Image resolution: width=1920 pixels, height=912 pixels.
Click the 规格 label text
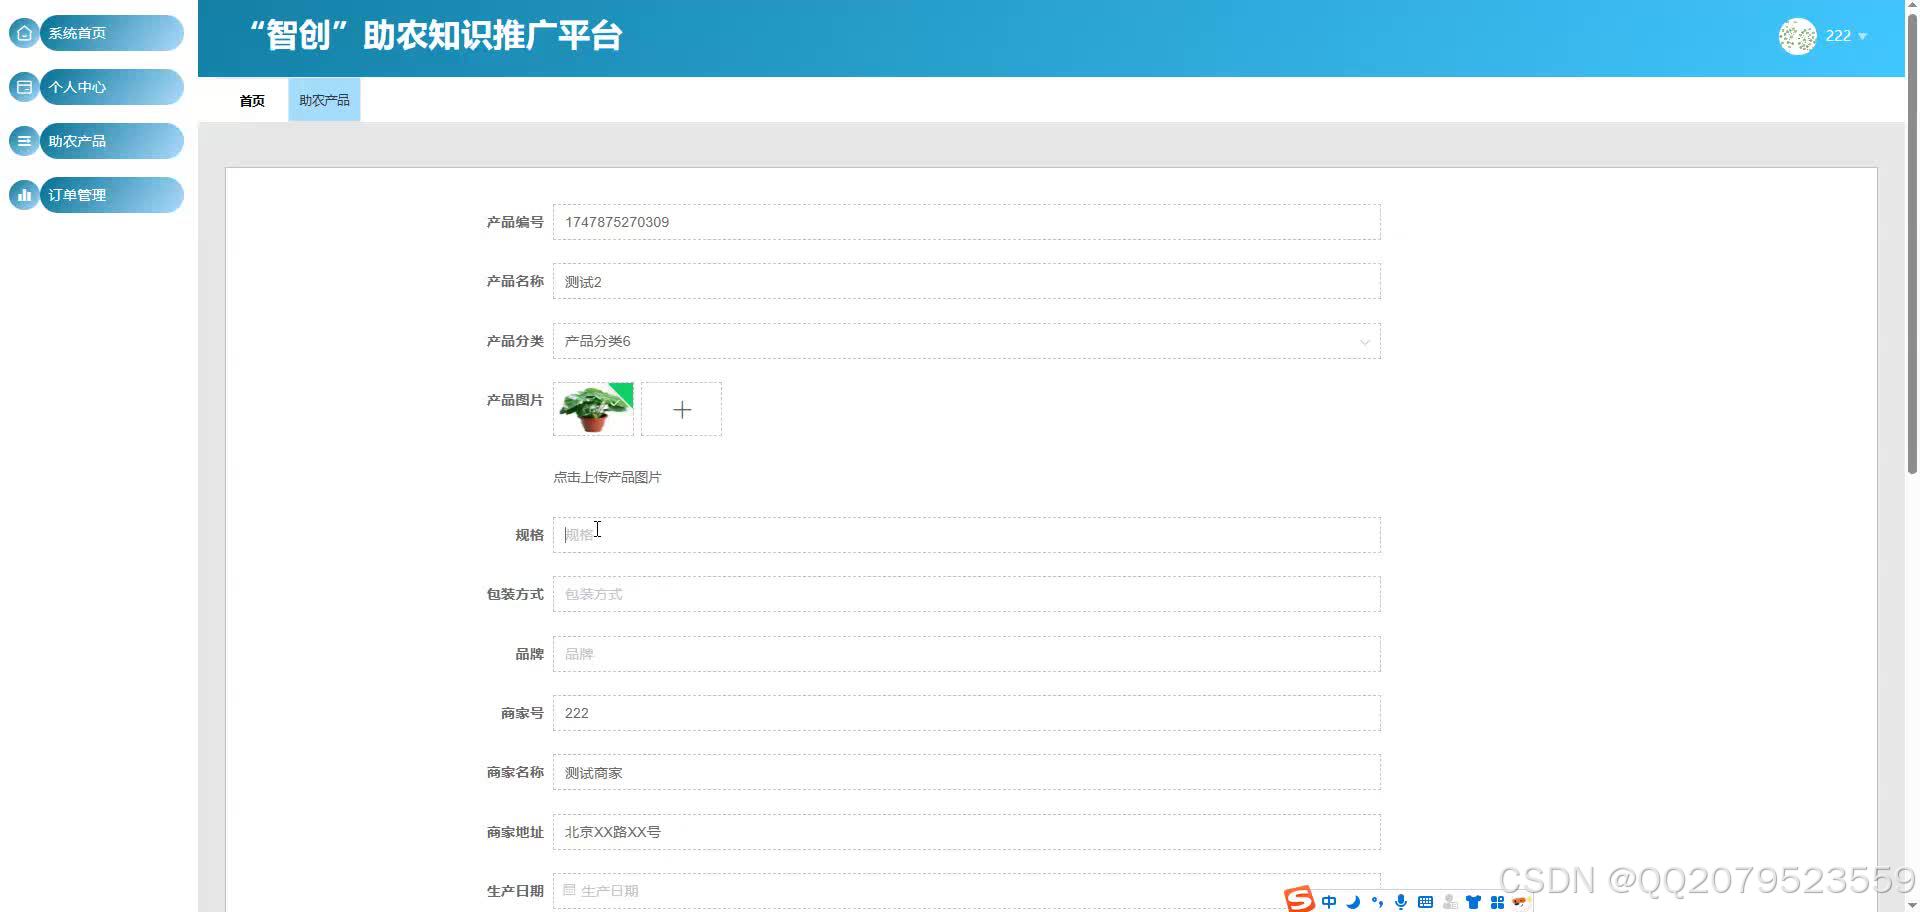pos(529,535)
